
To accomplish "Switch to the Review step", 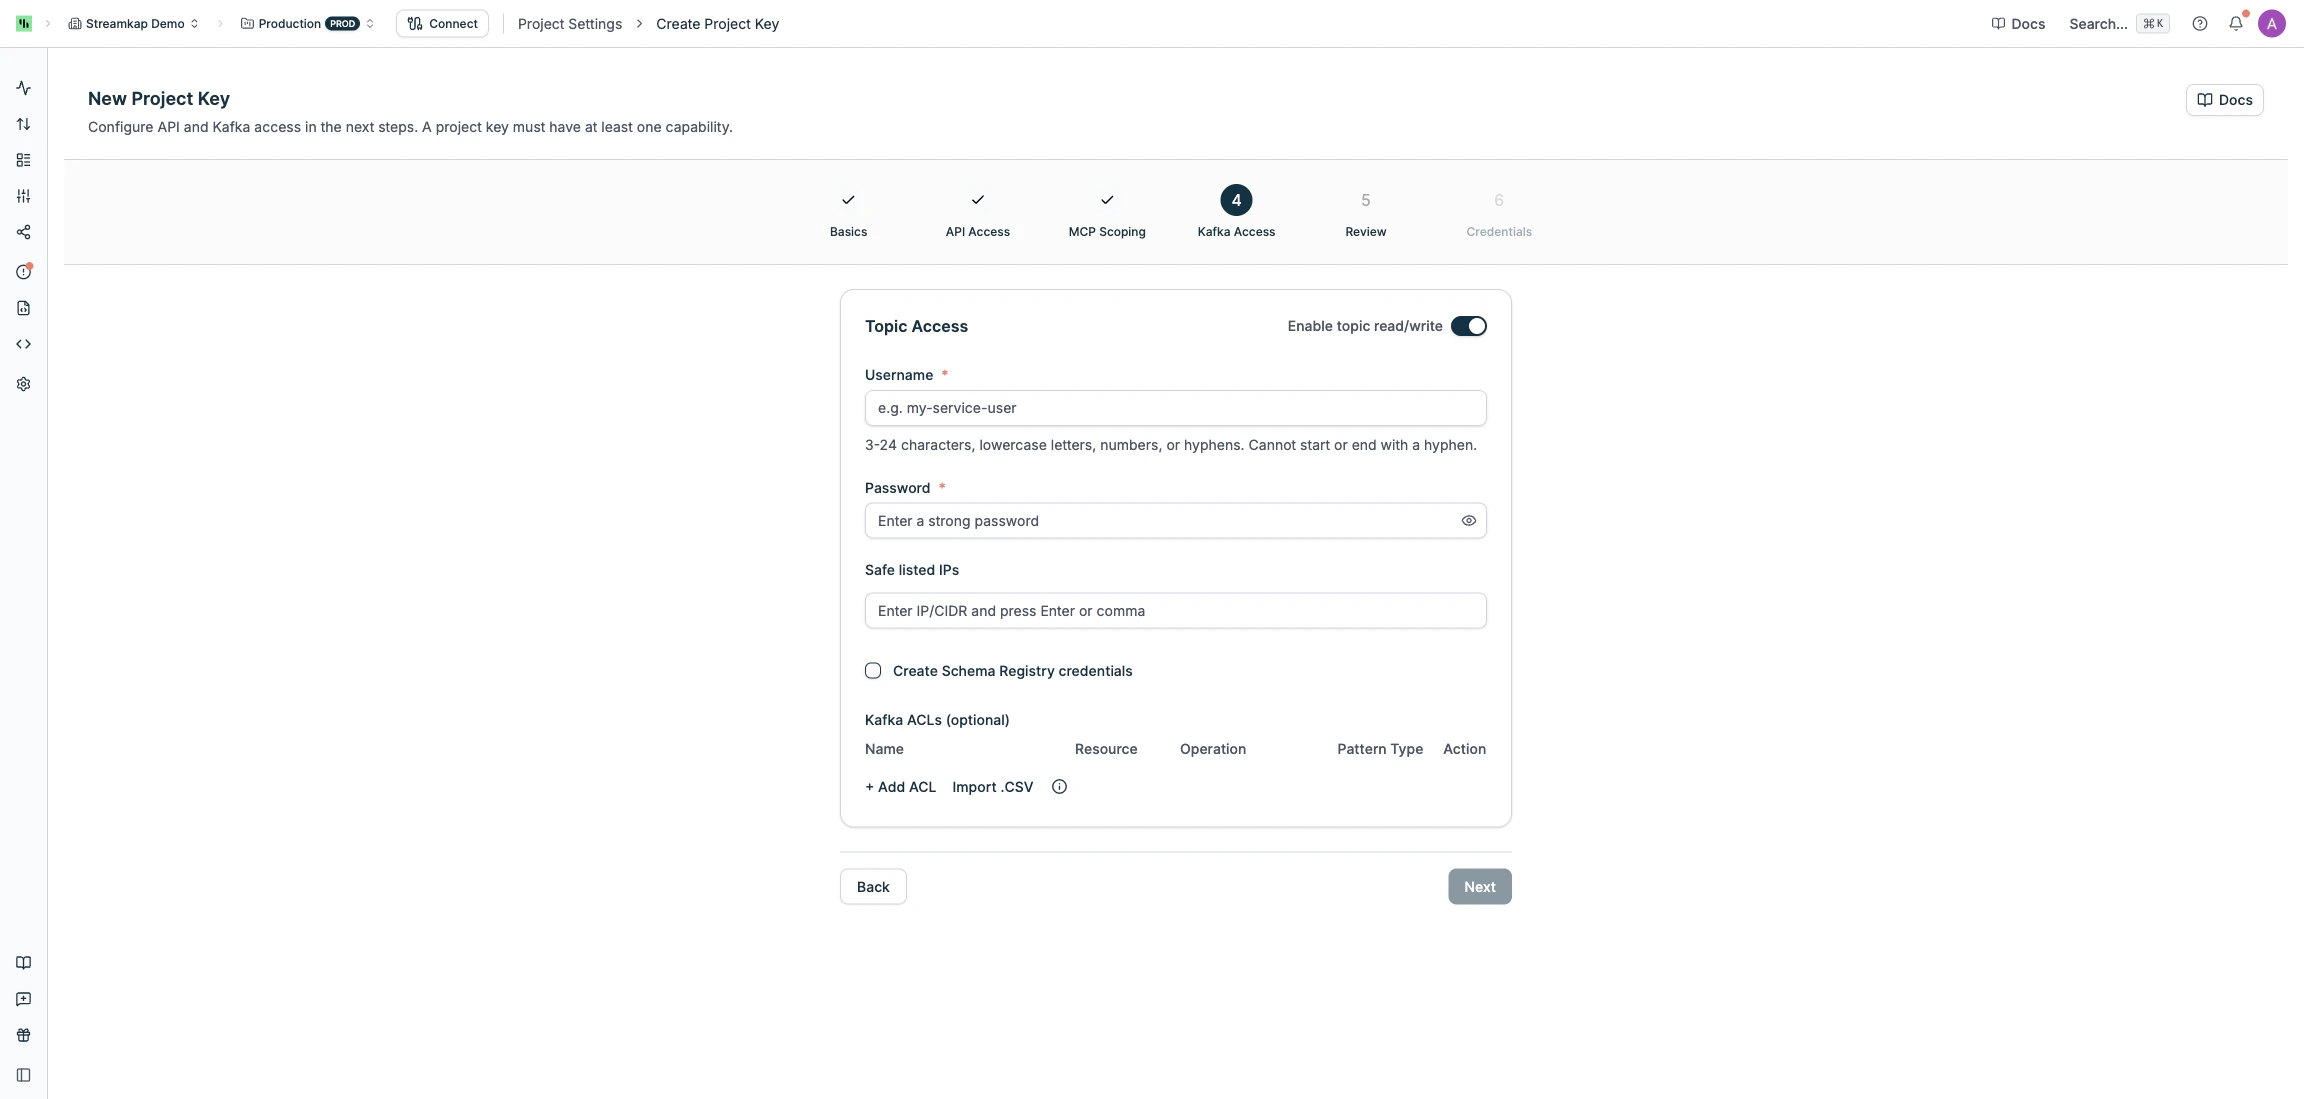I will (1365, 212).
